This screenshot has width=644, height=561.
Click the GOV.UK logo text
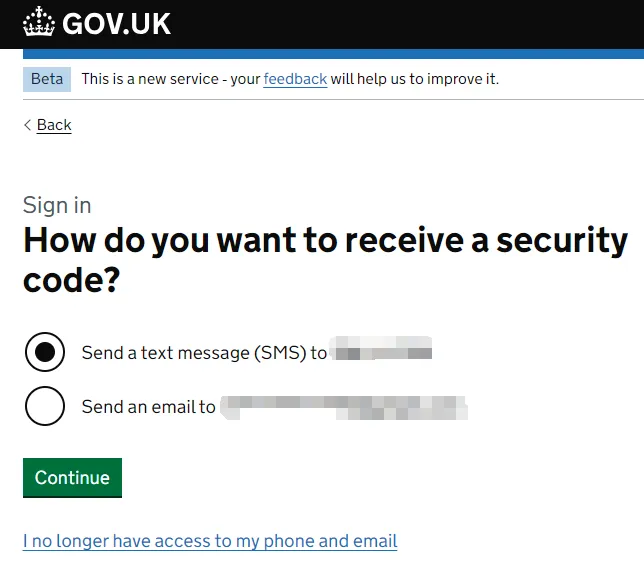tap(116, 24)
